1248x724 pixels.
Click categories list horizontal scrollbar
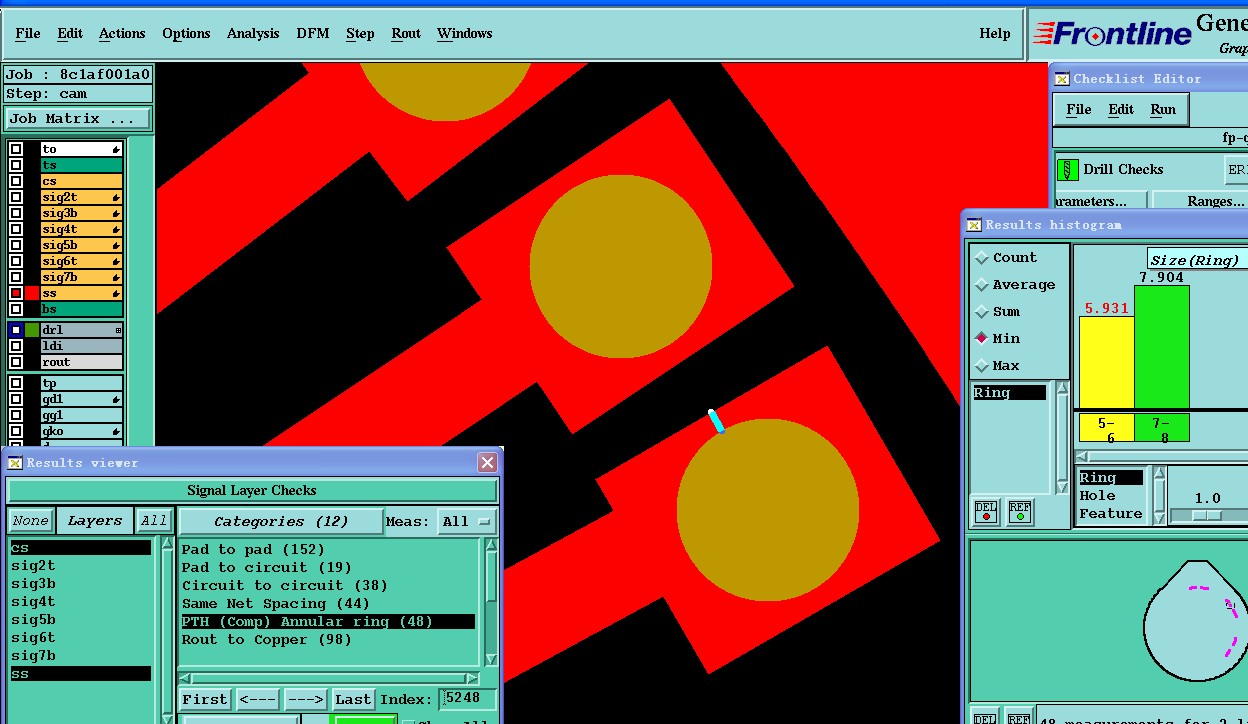(x=326, y=678)
